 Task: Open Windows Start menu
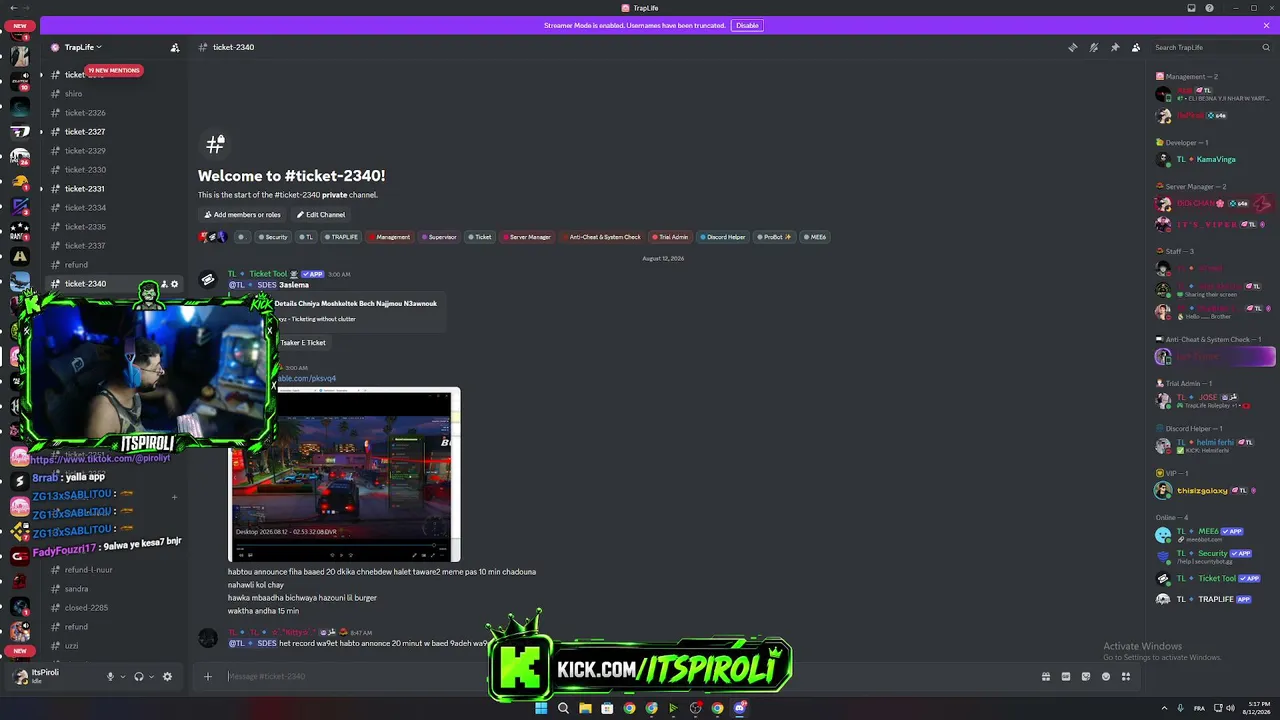pos(541,708)
